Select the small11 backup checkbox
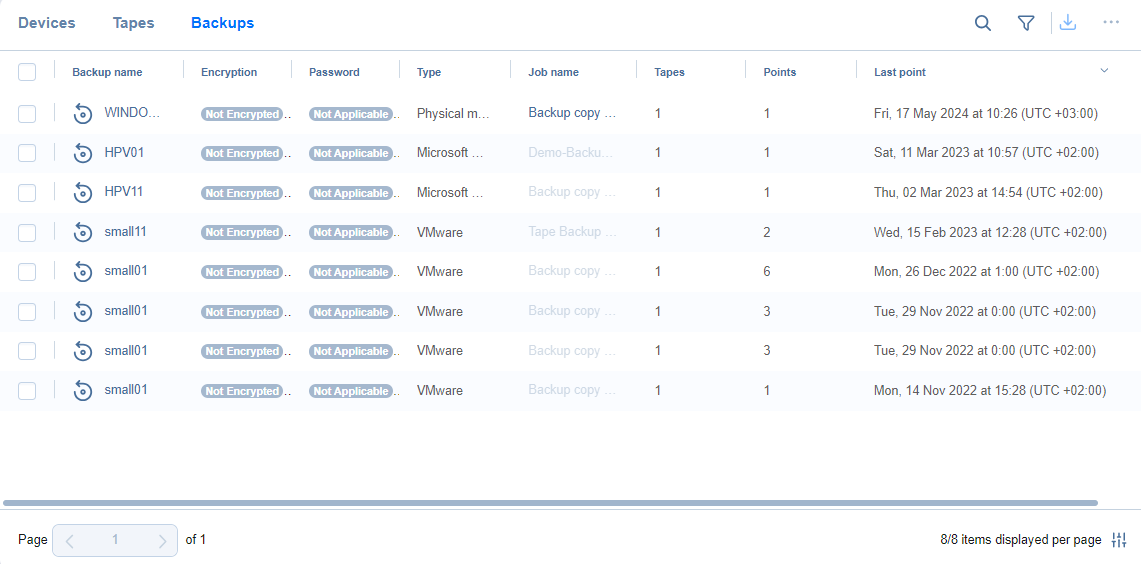 (27, 232)
